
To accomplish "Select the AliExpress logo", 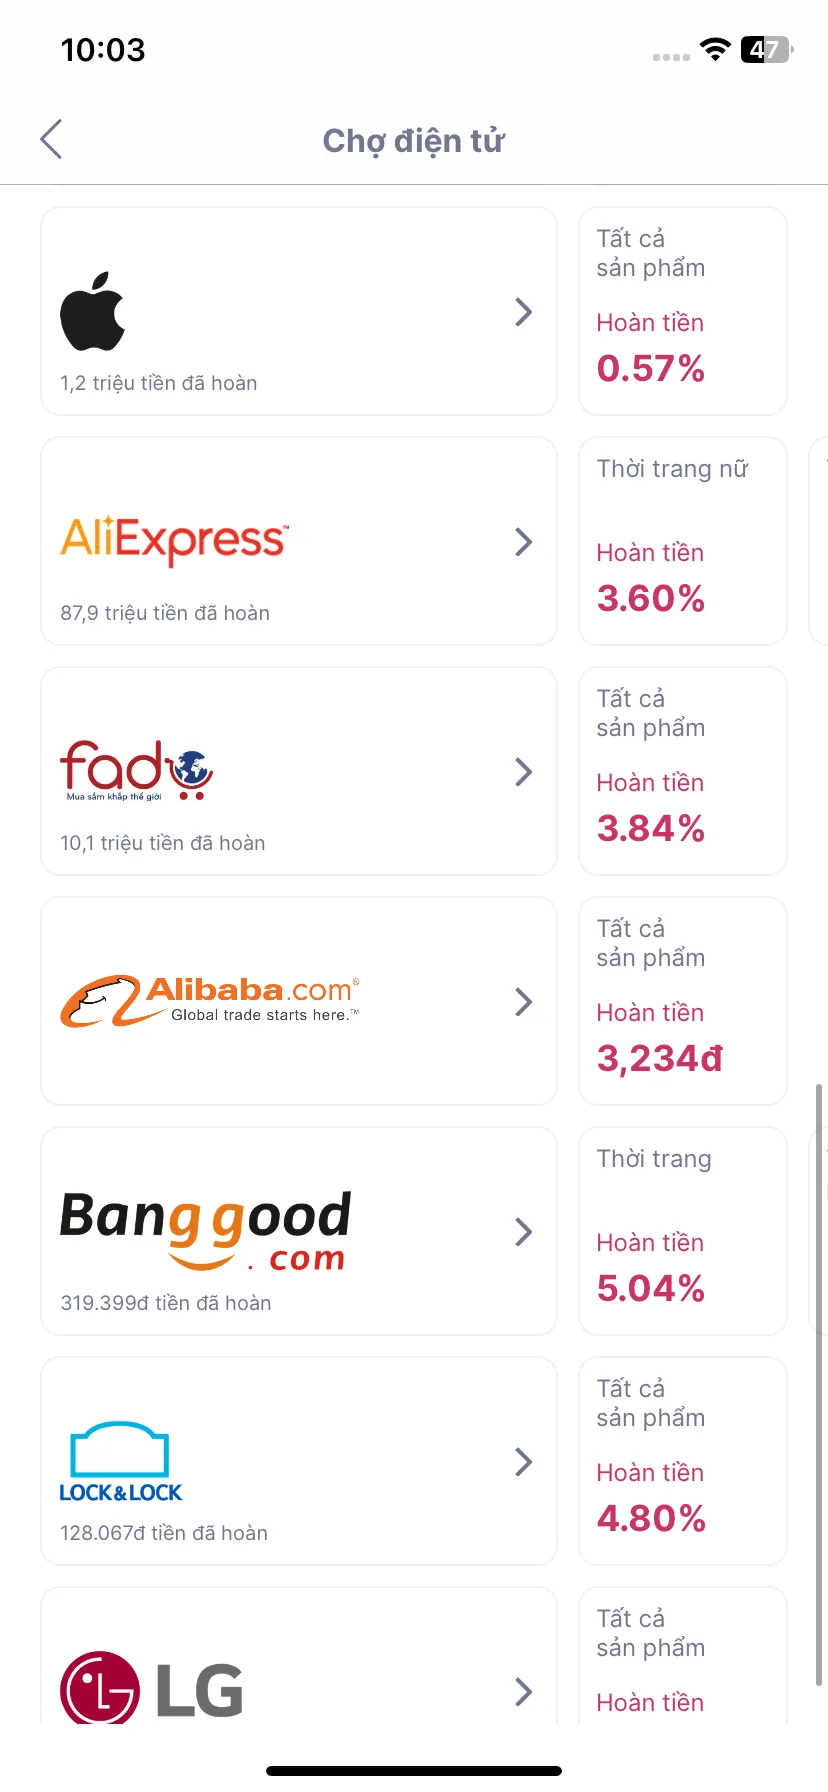I will (175, 540).
